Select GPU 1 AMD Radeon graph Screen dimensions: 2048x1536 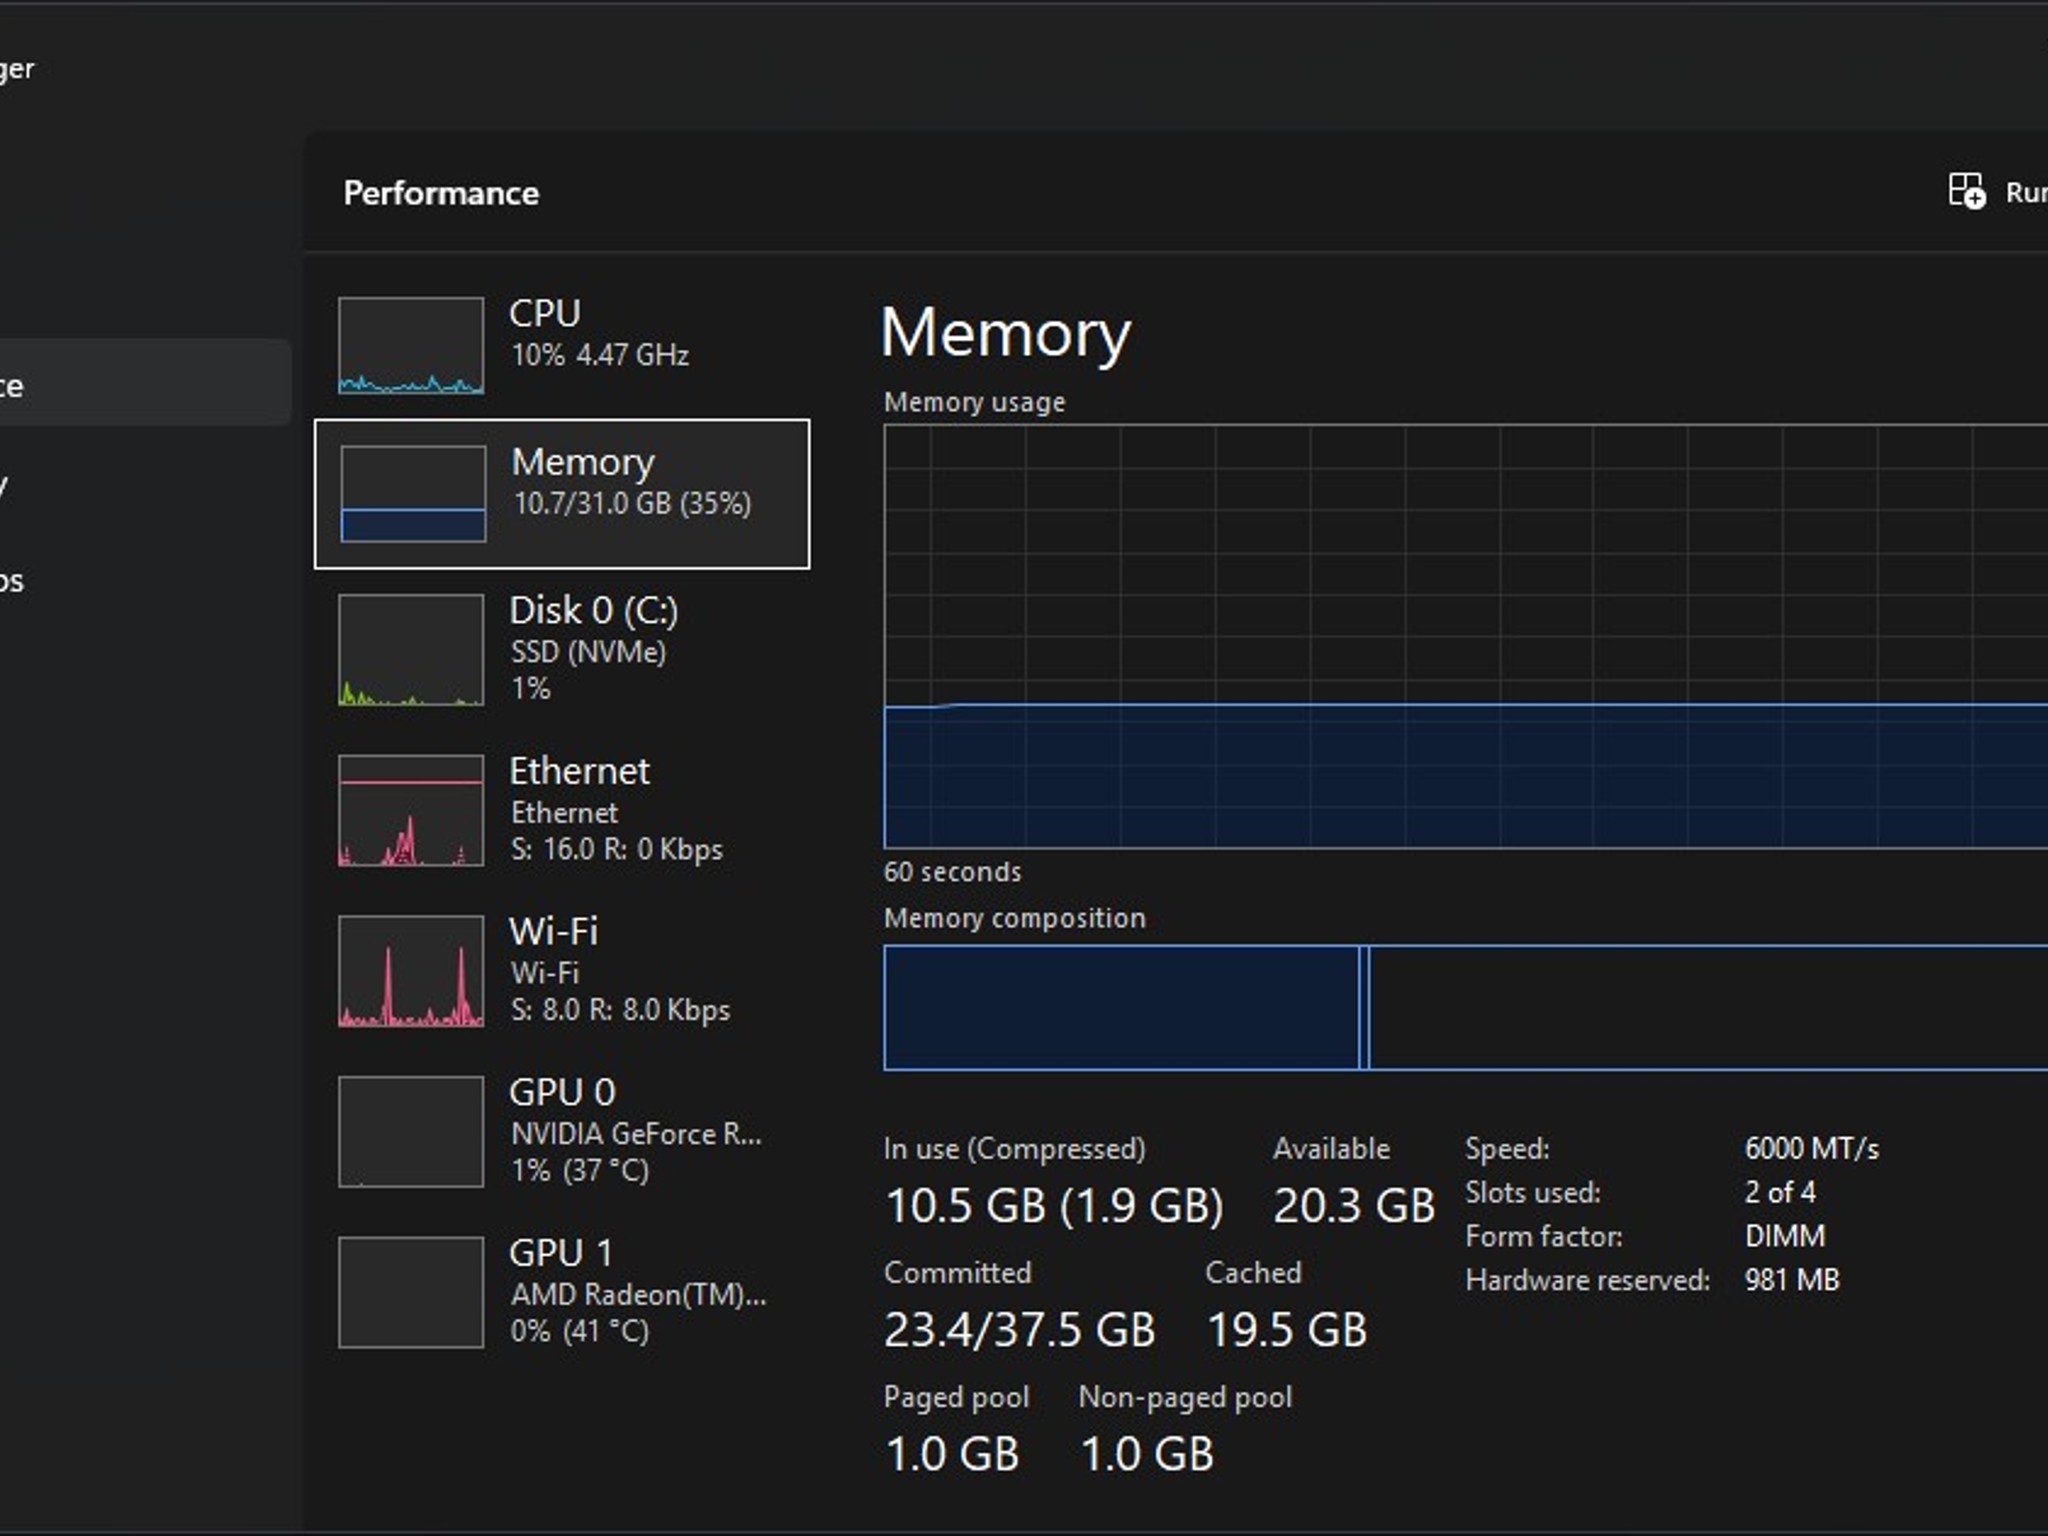(x=411, y=1292)
